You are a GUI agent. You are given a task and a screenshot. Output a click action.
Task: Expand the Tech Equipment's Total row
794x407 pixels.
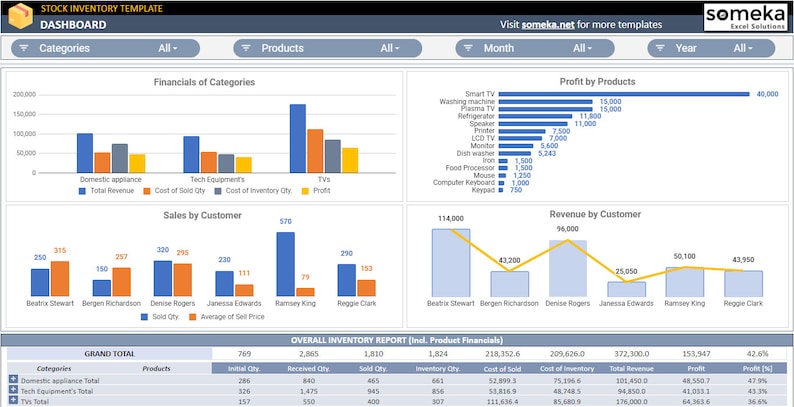pyautogui.click(x=13, y=390)
